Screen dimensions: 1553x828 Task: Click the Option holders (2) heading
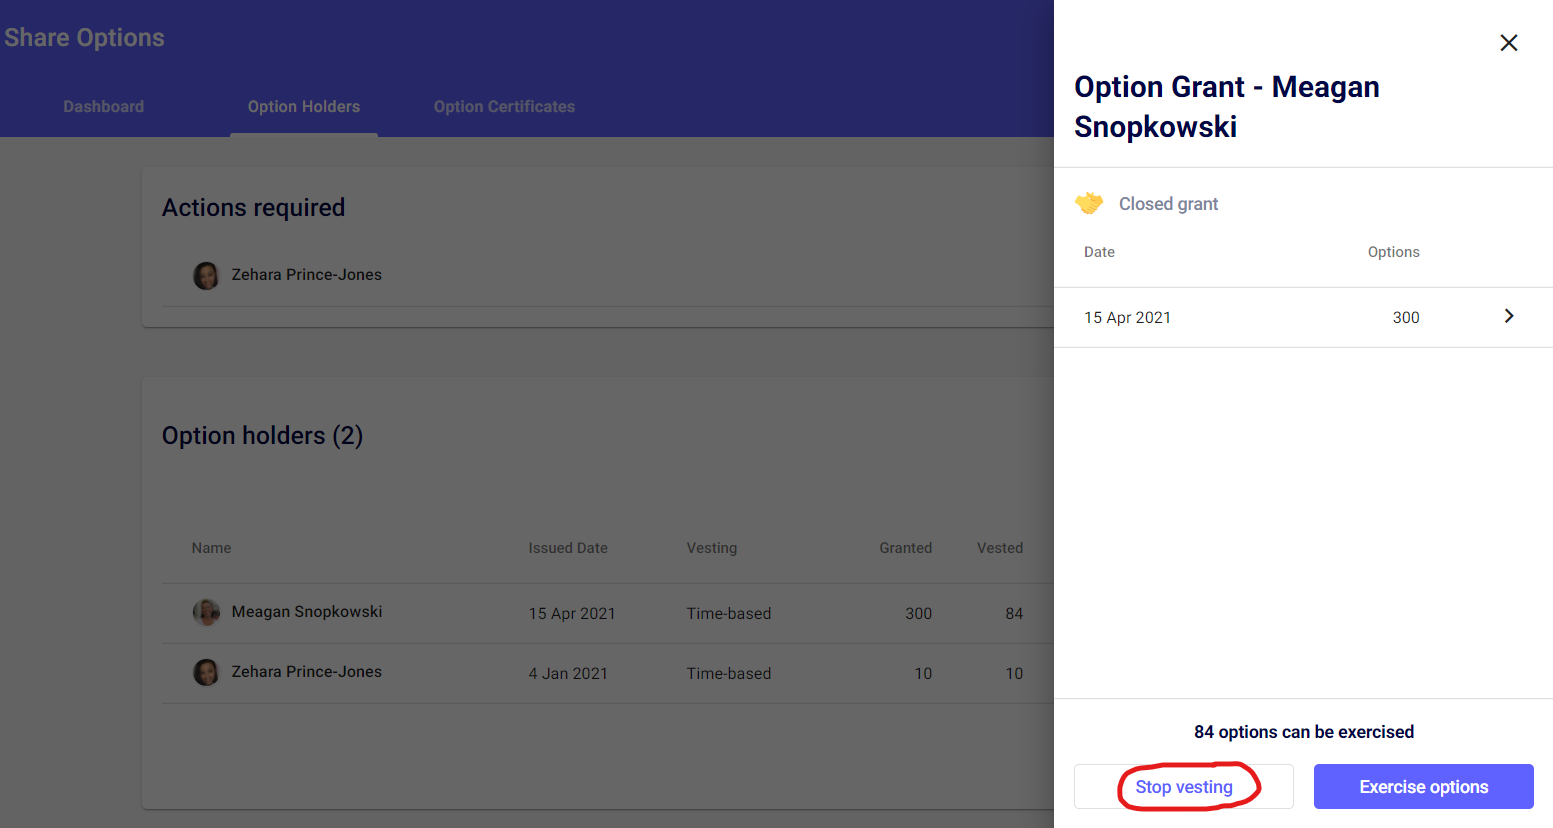pyautogui.click(x=262, y=436)
